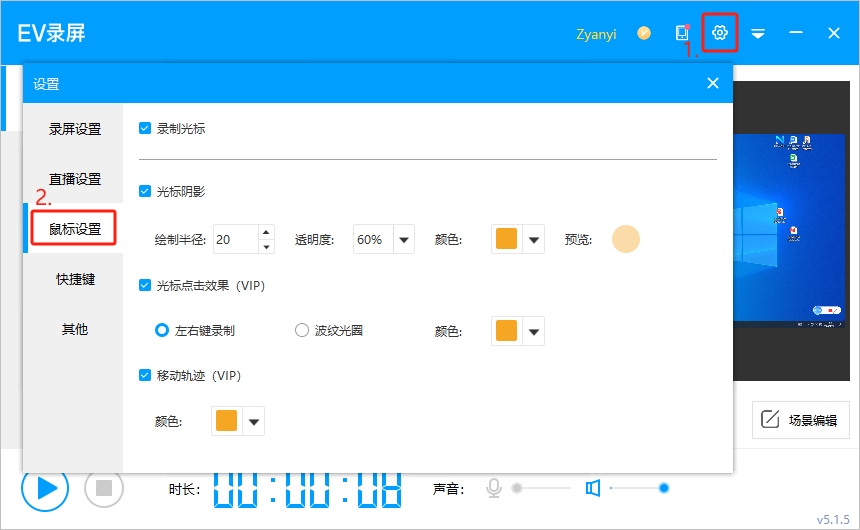This screenshot has width=860, height=530.
Task: Click the 场景编辑 button
Action: tap(800, 420)
